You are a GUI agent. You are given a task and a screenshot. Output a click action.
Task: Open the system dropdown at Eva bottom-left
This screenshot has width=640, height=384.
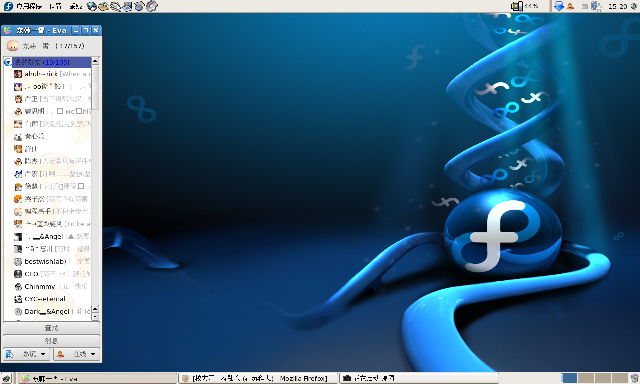pyautogui.click(x=27, y=354)
